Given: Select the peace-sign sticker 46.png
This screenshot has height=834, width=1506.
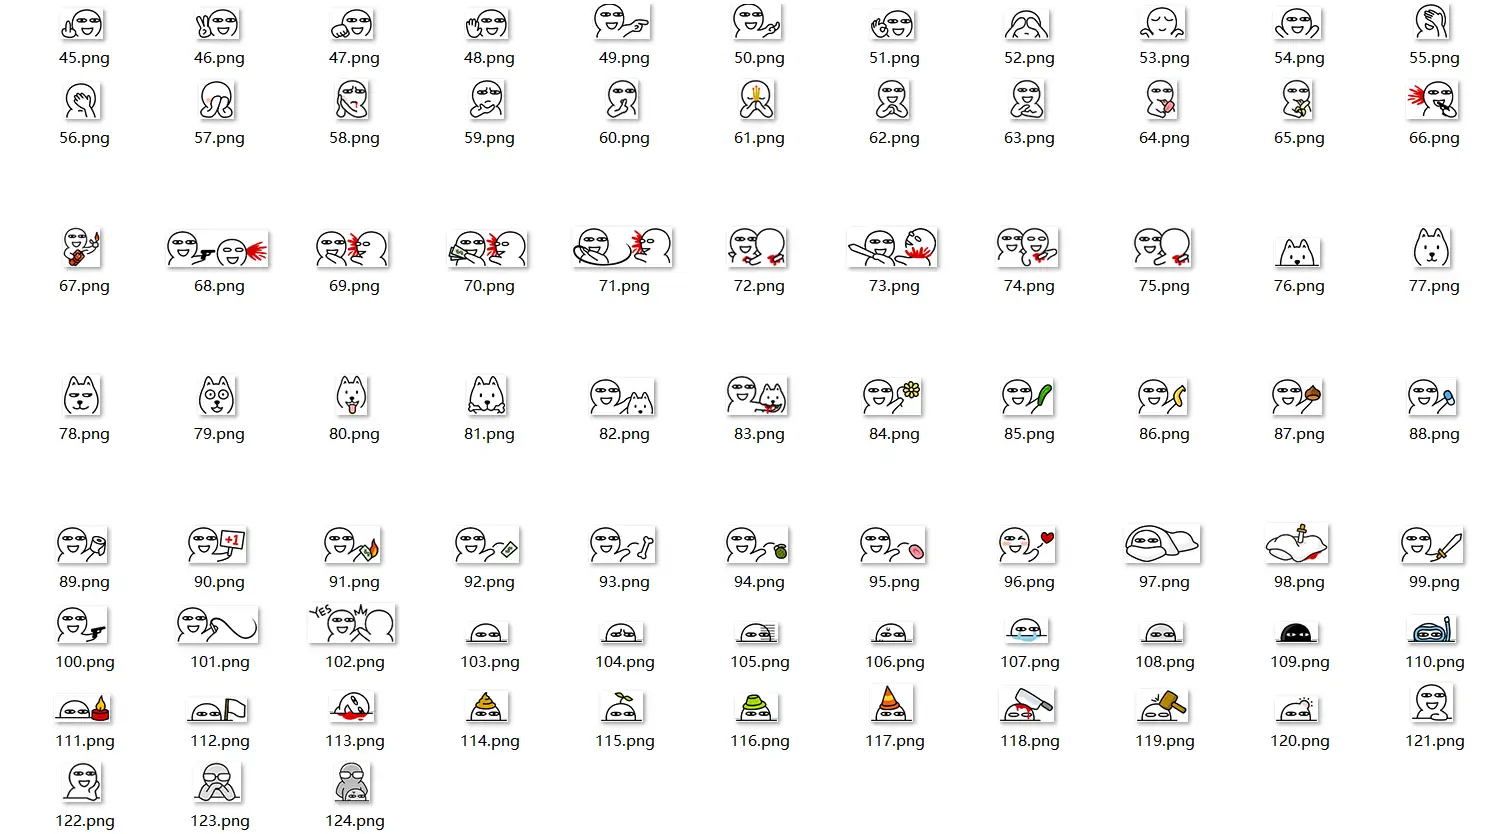Looking at the screenshot, I should point(217,21).
